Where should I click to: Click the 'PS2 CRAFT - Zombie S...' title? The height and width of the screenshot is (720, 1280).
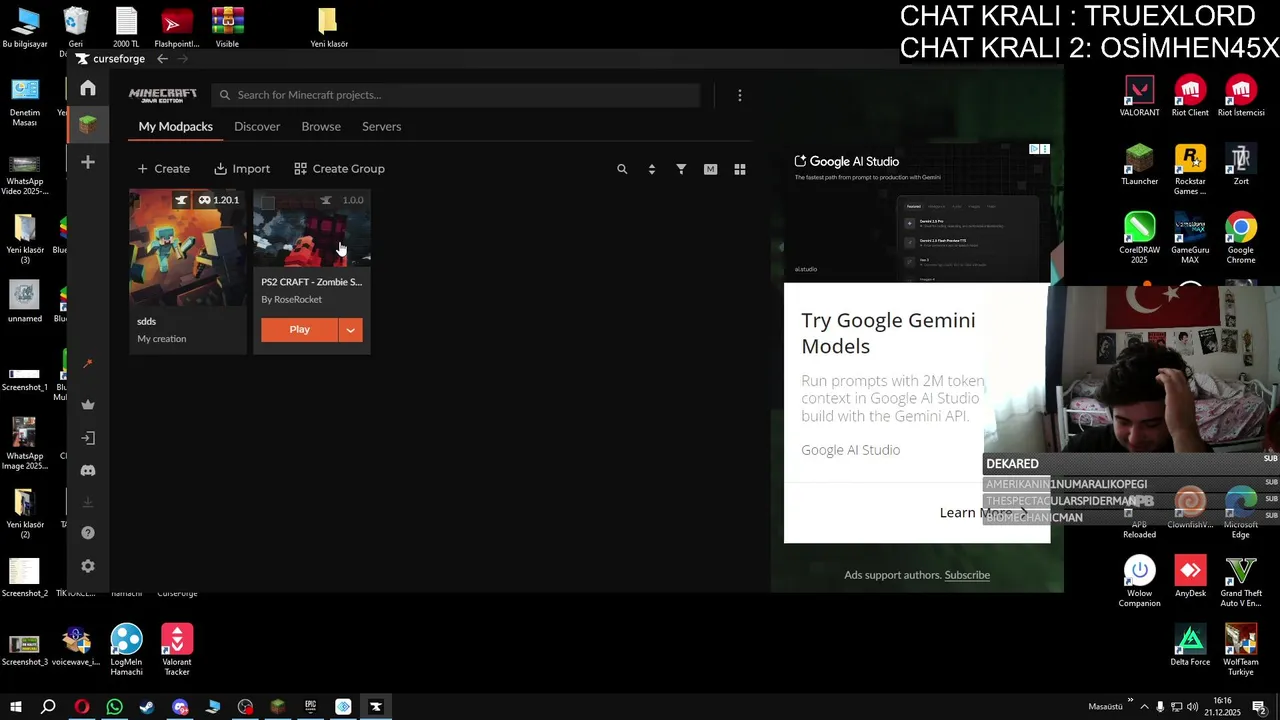[312, 282]
